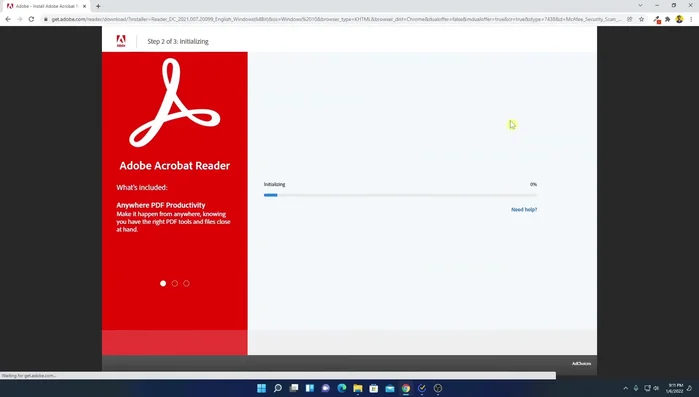Open the checkmark To Do taskbar icon
This screenshot has height=397, width=699.
(x=422, y=388)
